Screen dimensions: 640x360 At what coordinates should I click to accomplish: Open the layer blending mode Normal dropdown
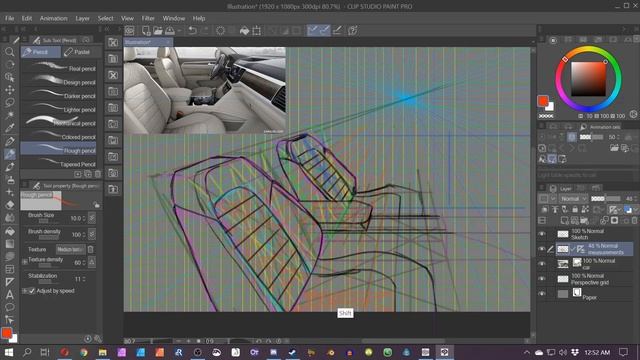(x=573, y=199)
